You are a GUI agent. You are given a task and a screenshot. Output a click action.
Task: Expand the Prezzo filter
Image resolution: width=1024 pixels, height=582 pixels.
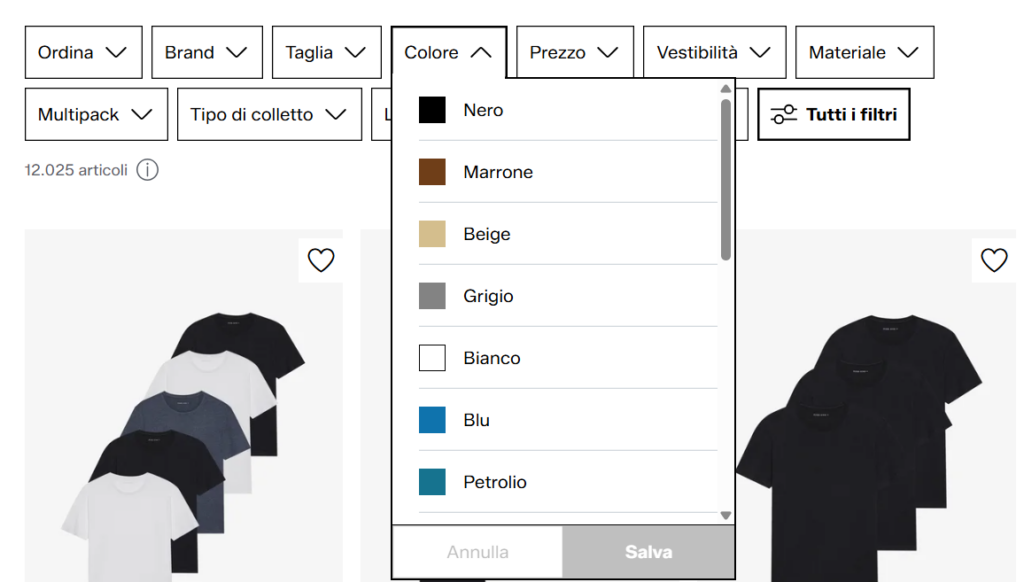[575, 52]
